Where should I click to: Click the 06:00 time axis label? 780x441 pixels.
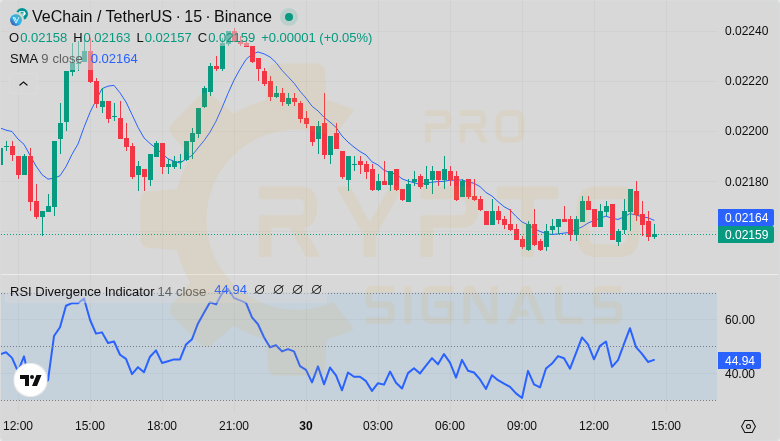(x=450, y=426)
